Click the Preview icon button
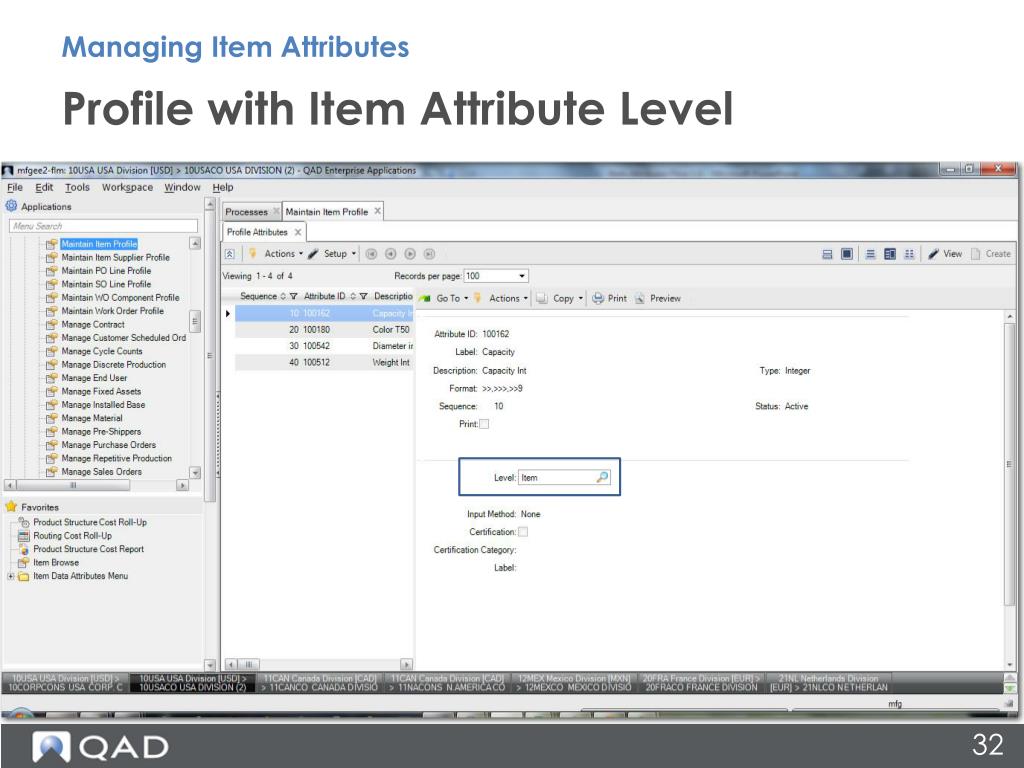This screenshot has height=768, width=1024. [x=658, y=298]
